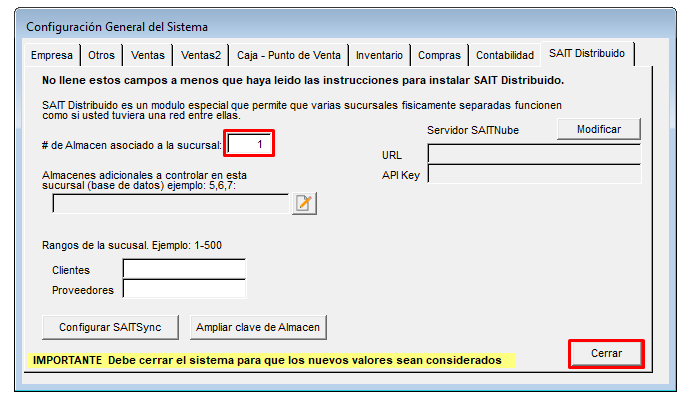Focus the Clientes range field
682x394 pixels.
coord(184,269)
